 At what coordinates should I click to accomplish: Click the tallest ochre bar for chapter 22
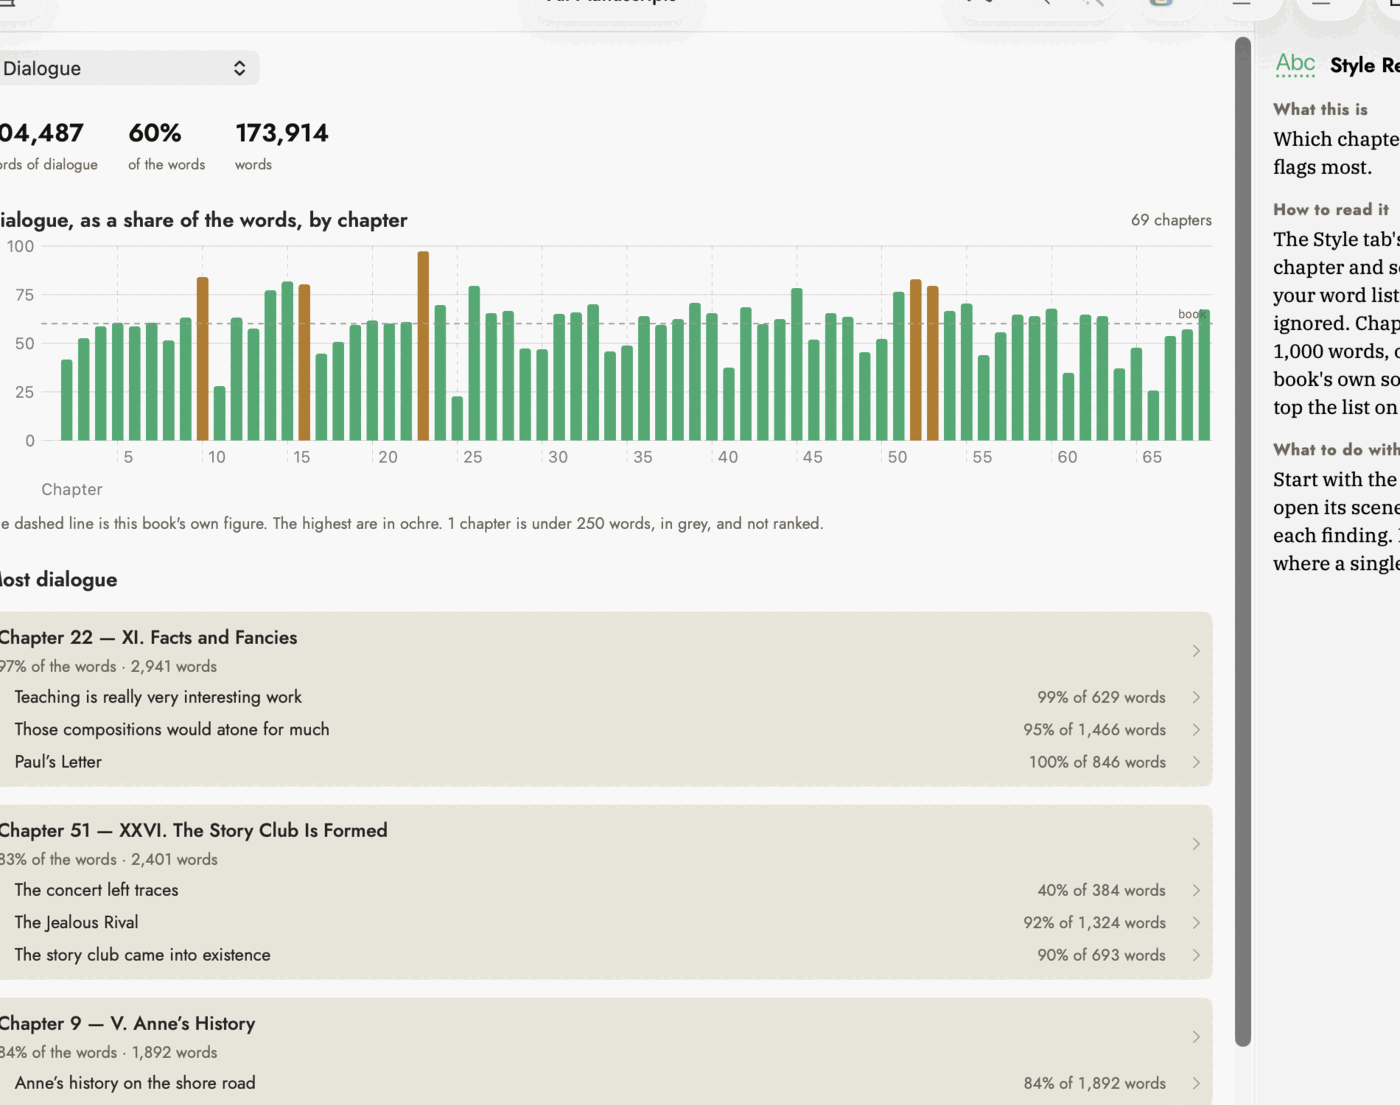coord(423,346)
